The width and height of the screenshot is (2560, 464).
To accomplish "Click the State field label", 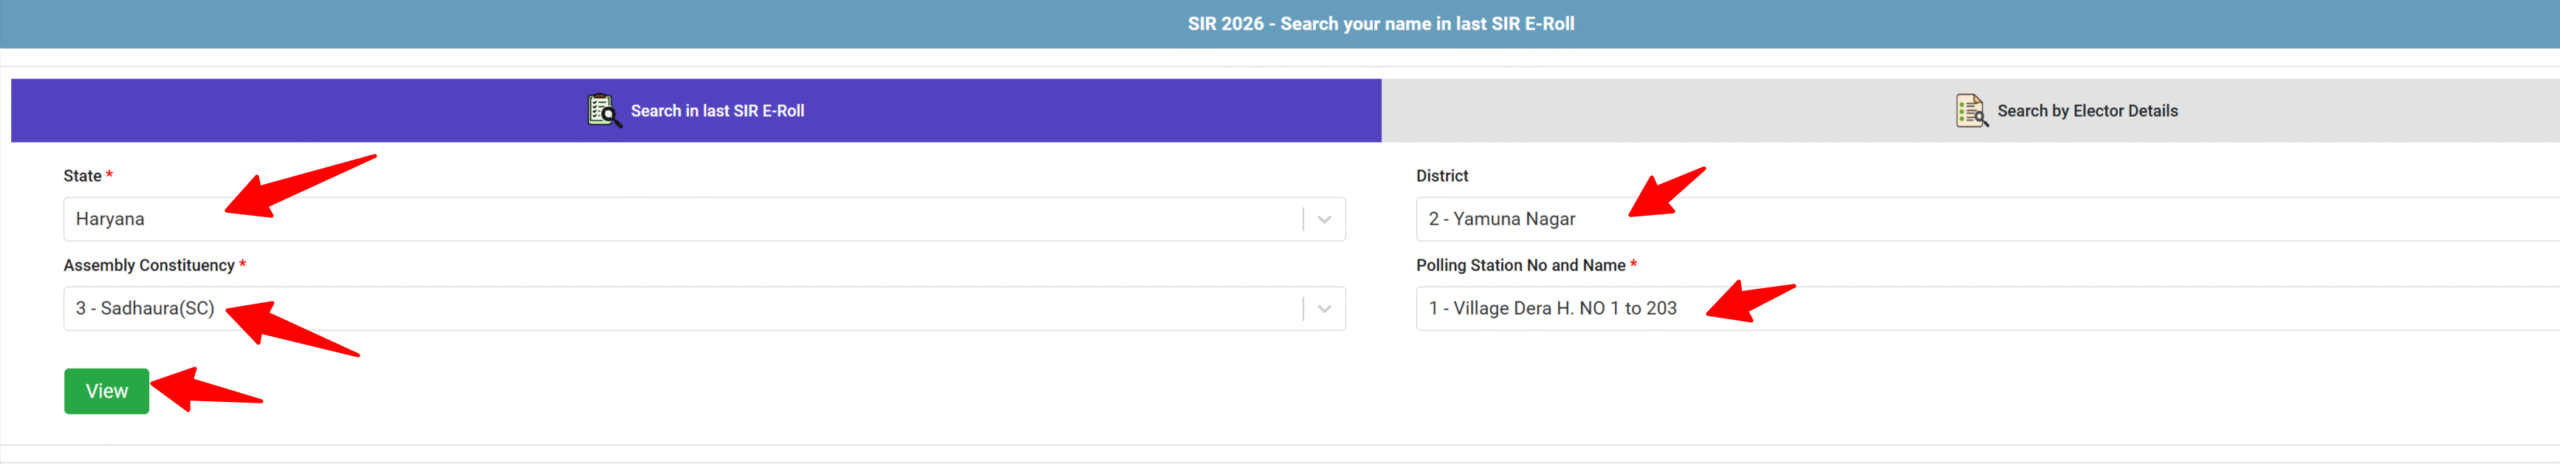I will click(82, 176).
